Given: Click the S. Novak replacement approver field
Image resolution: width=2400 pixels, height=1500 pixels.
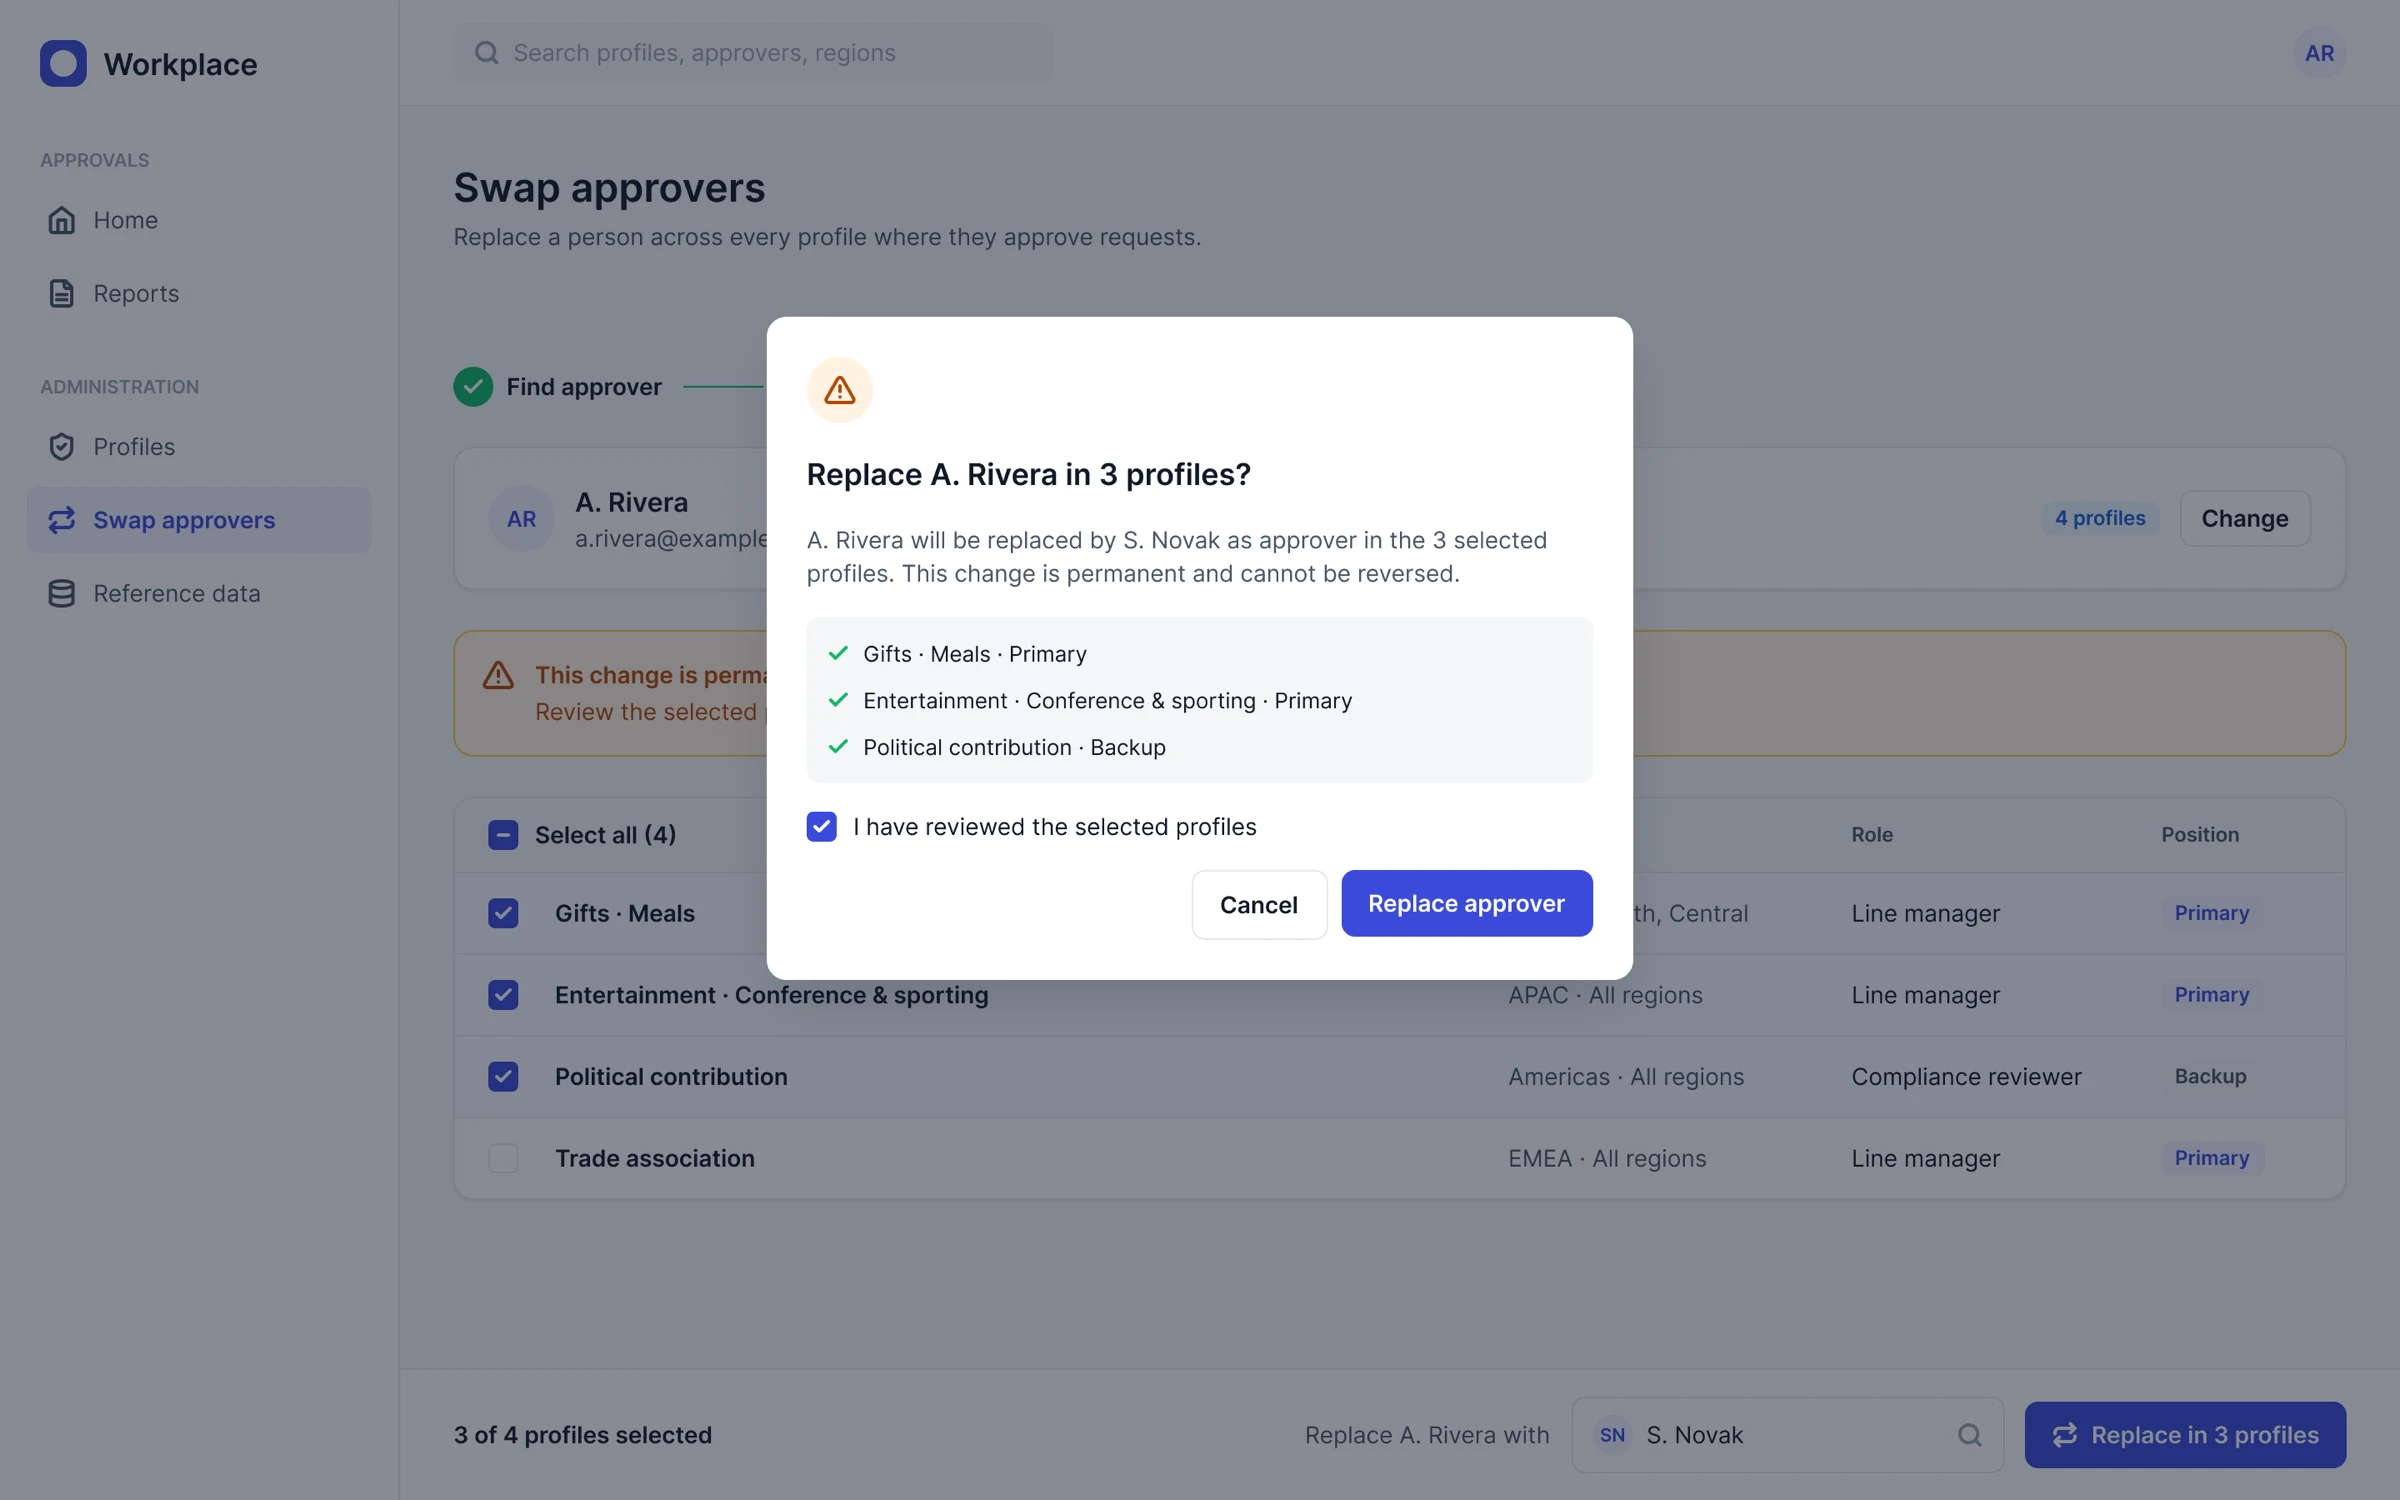Looking at the screenshot, I should point(1787,1434).
